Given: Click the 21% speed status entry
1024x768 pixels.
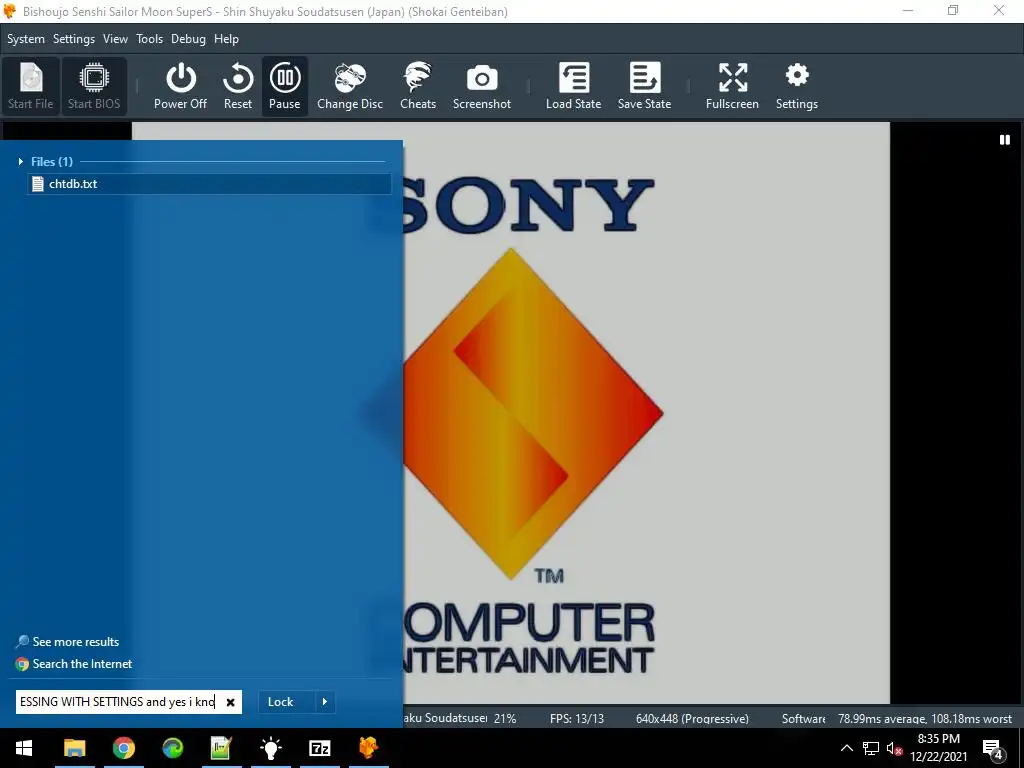Looking at the screenshot, I should (x=505, y=718).
